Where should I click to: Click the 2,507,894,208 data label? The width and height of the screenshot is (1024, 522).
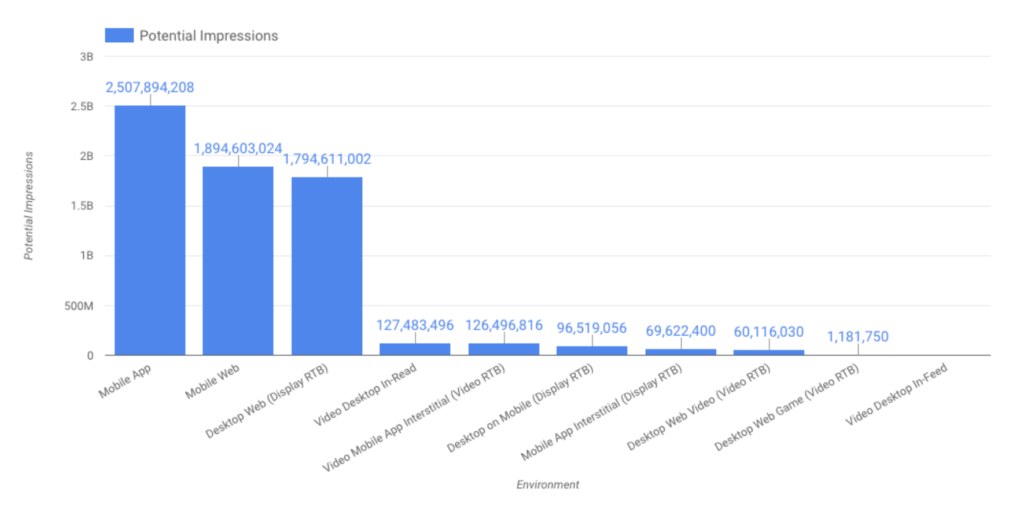(x=150, y=87)
